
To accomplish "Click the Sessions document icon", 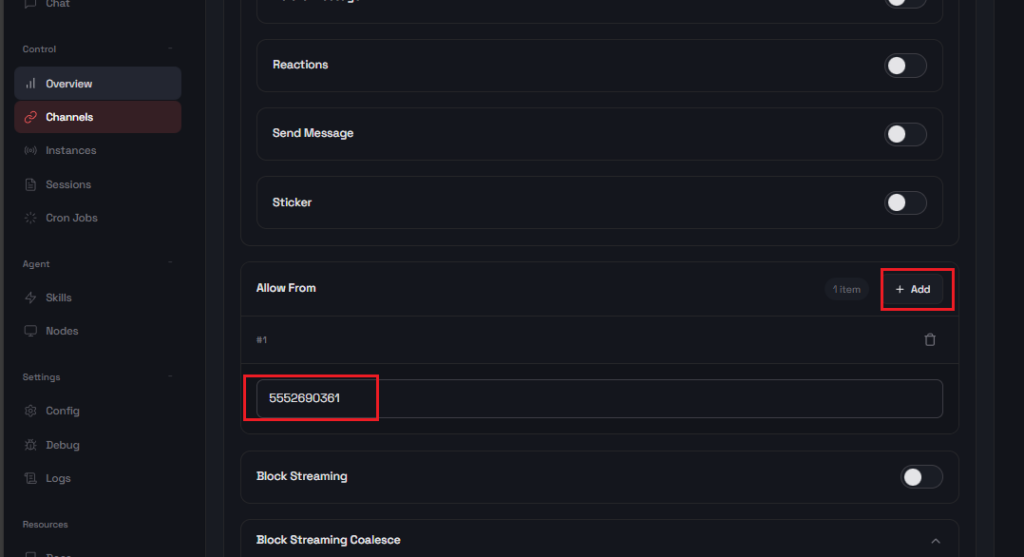I will pyautogui.click(x=30, y=185).
